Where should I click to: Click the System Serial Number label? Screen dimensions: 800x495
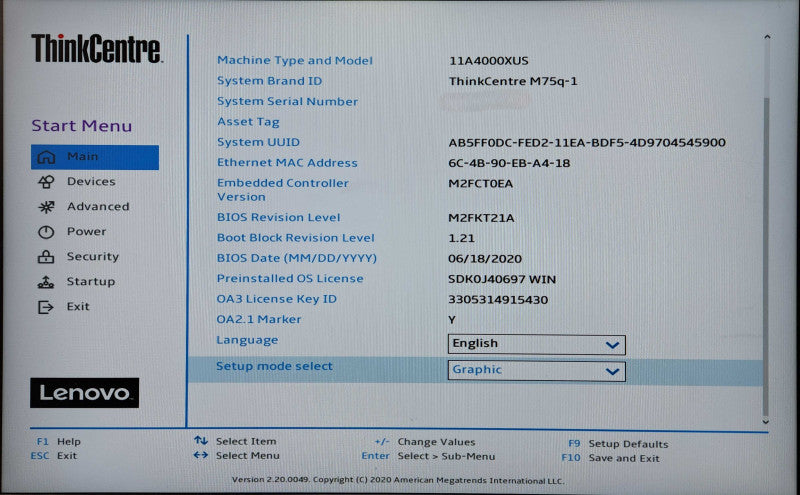pyautogui.click(x=287, y=101)
